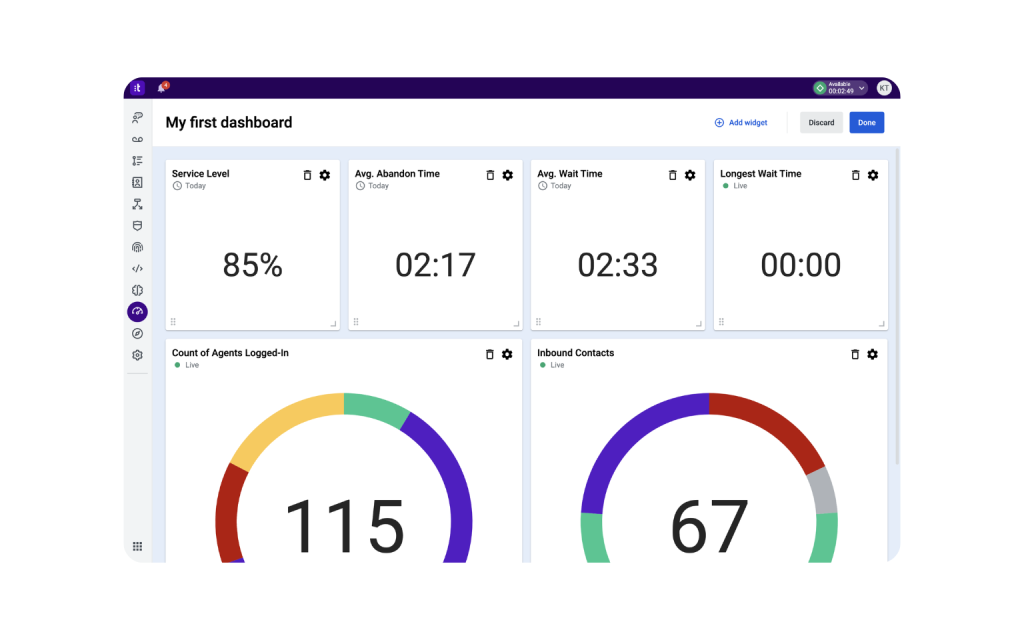The height and width of the screenshot is (640, 1024).
Task: Open the notifications bell
Action: (x=162, y=88)
